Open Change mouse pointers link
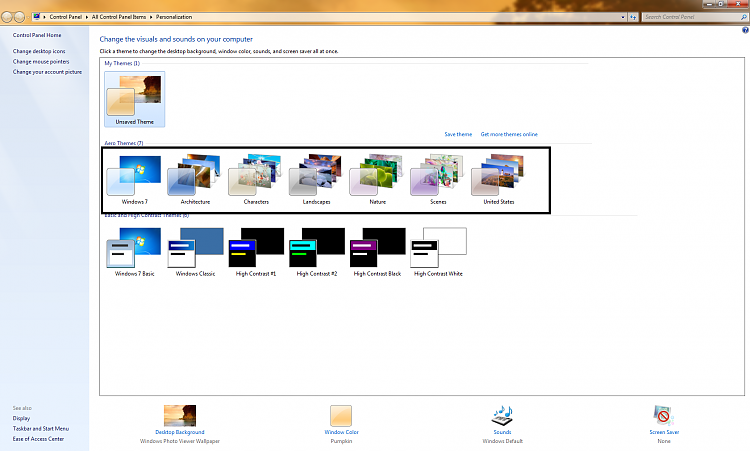 point(41,62)
